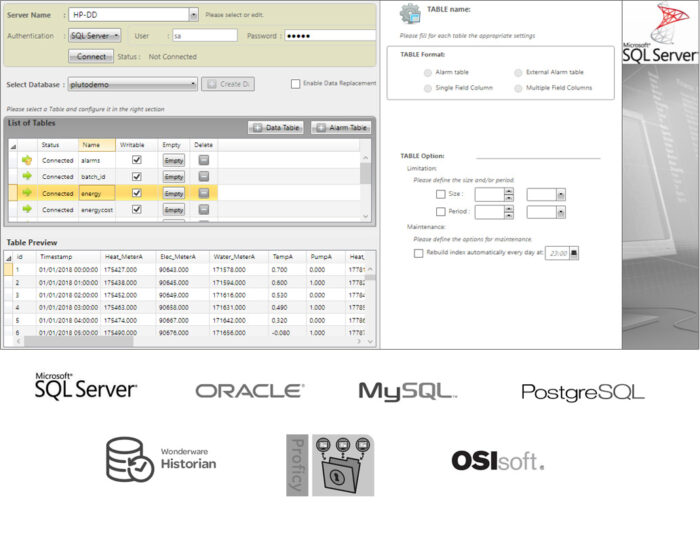Click the Table Preview horizontal scrollbar
The width and height of the screenshot is (700, 534).
tap(79, 342)
